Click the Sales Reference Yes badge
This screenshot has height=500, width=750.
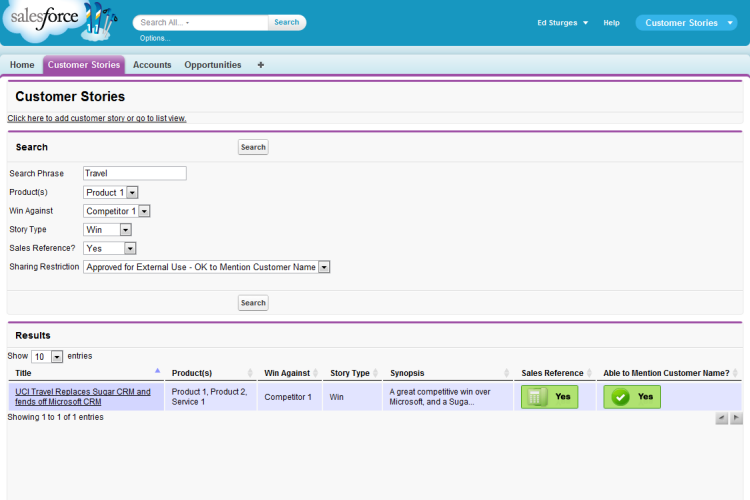[x=549, y=397]
